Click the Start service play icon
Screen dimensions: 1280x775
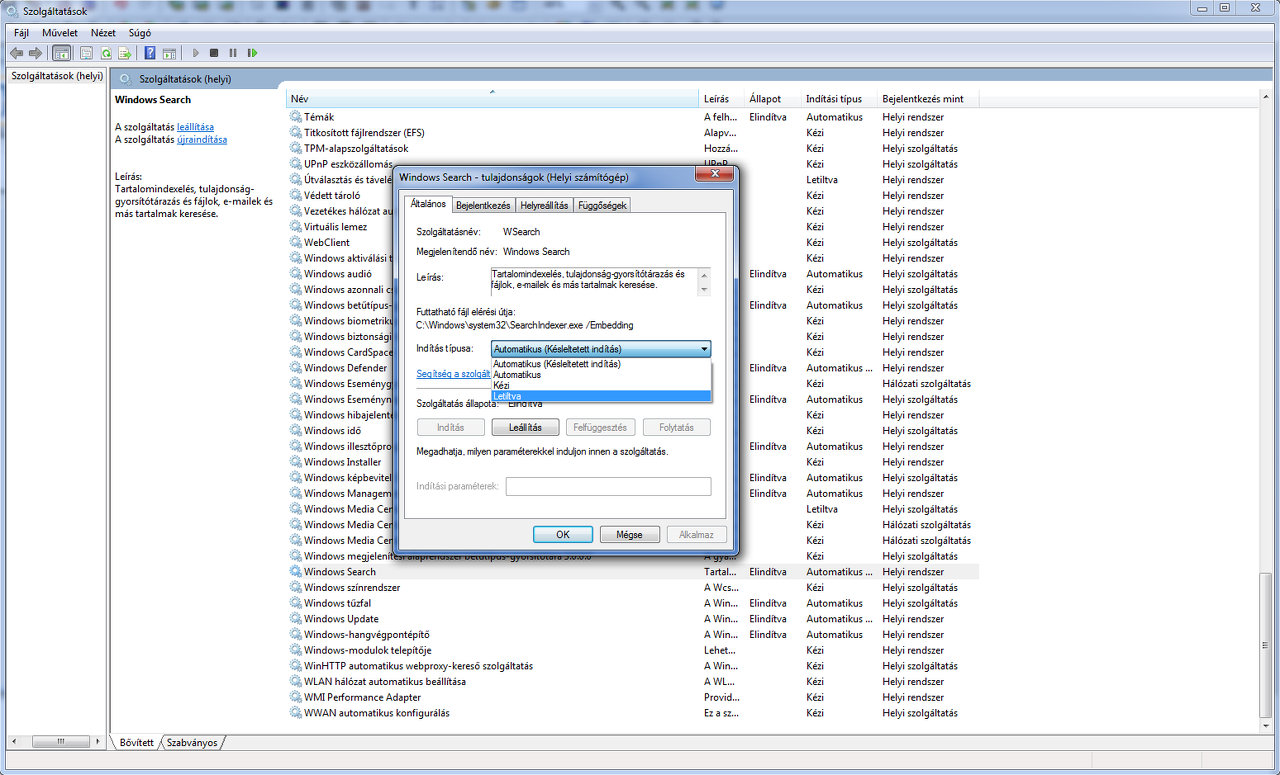tap(196, 53)
